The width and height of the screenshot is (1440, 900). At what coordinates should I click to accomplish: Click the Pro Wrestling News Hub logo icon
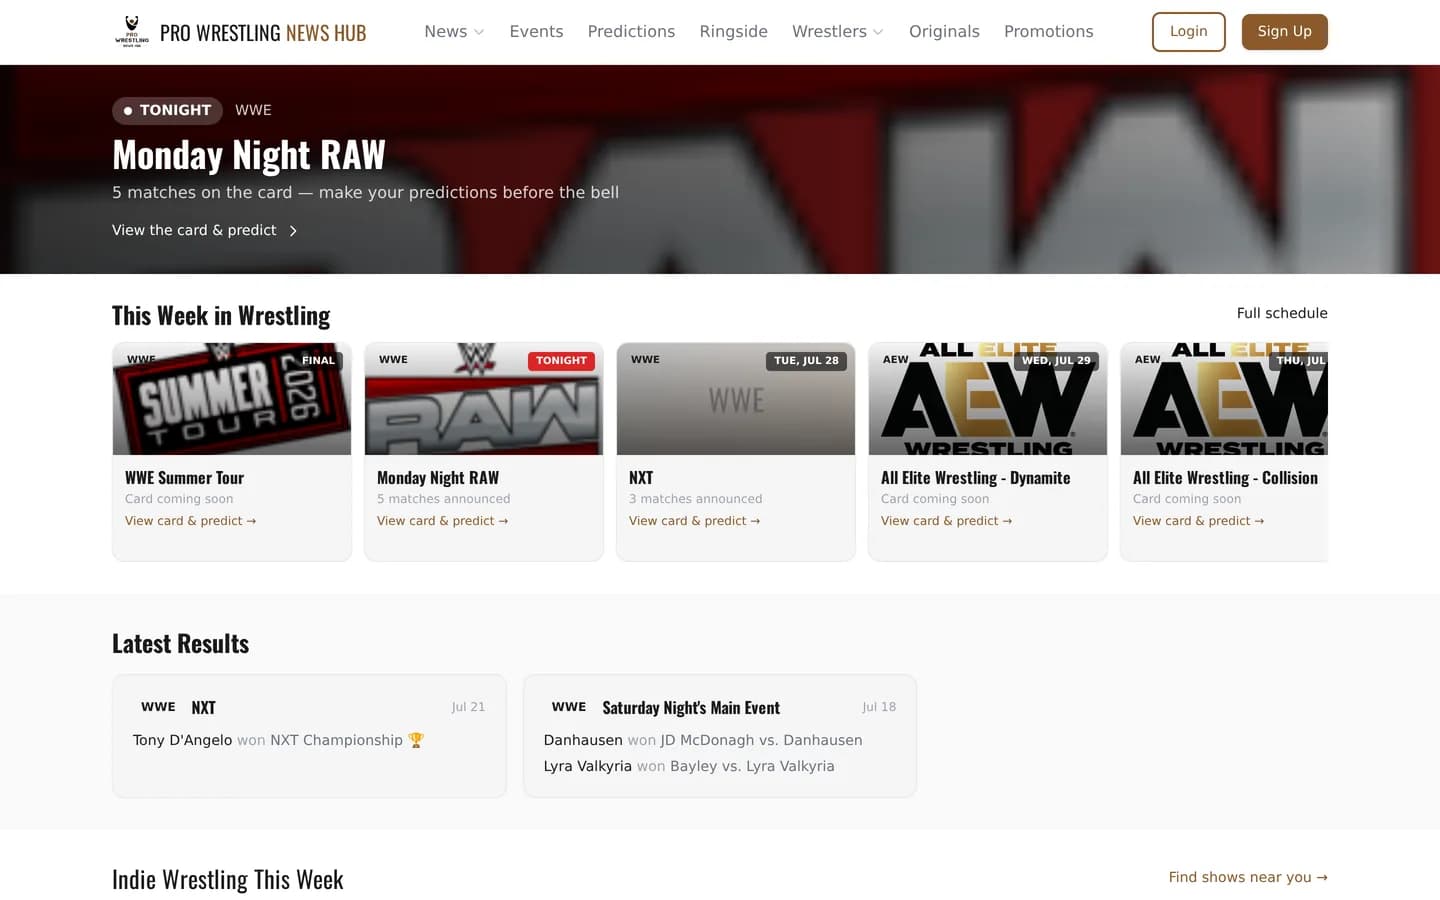[132, 31]
